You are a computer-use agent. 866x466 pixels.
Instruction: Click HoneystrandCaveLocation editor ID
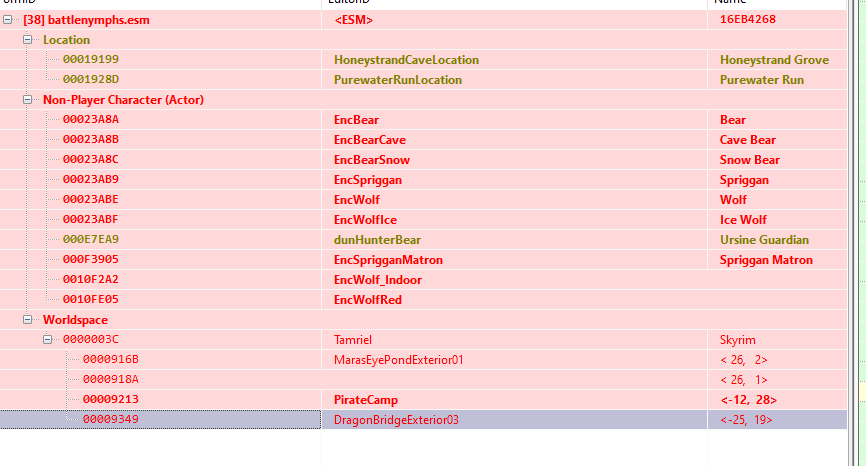(x=406, y=60)
